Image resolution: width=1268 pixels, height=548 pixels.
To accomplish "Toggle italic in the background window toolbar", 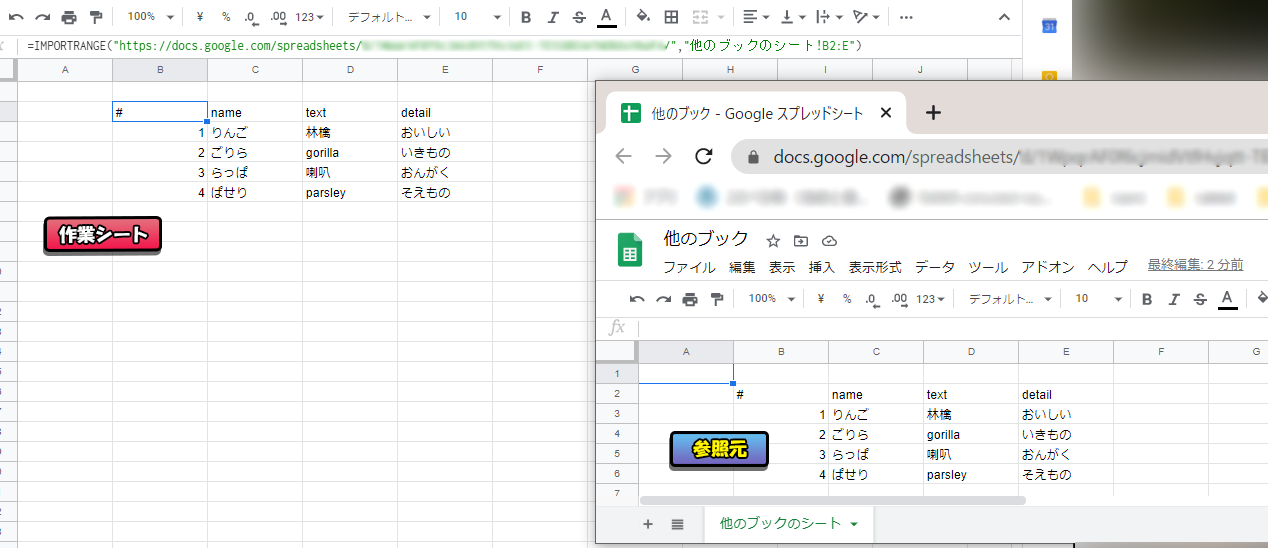I will [x=553, y=17].
